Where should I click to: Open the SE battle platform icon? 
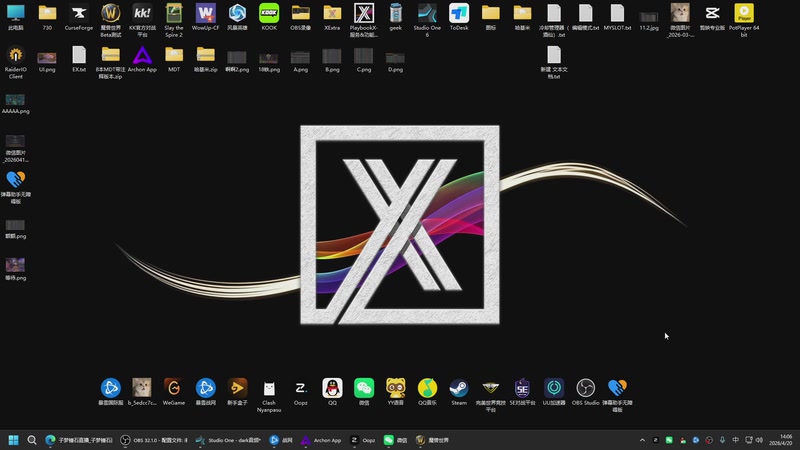point(522,391)
